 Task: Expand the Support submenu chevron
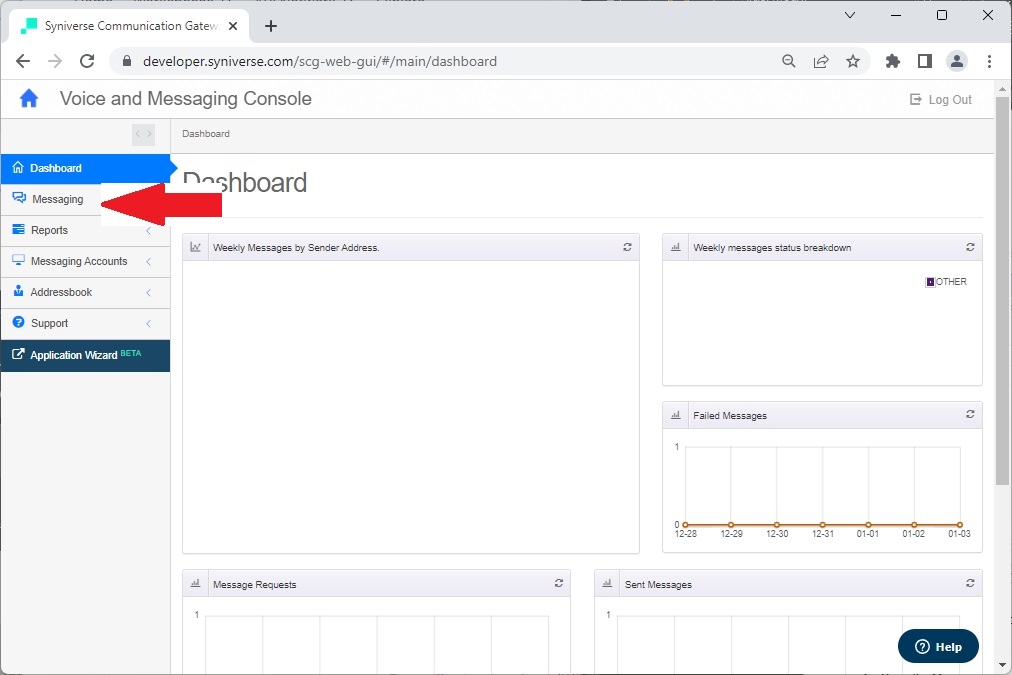click(x=148, y=323)
